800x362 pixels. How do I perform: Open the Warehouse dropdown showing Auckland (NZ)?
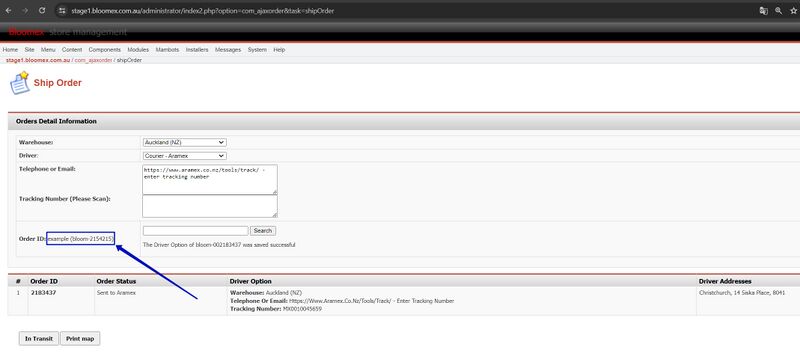click(185, 142)
